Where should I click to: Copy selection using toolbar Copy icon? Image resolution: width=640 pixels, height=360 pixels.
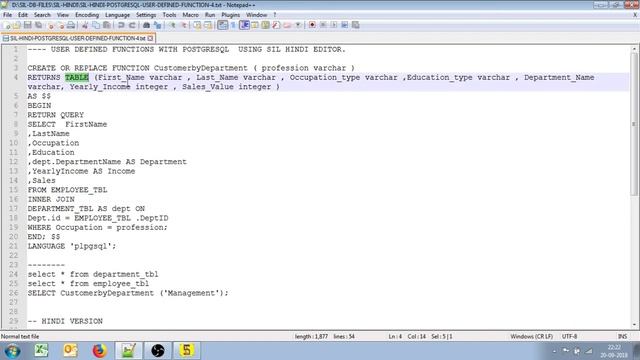coord(96,25)
